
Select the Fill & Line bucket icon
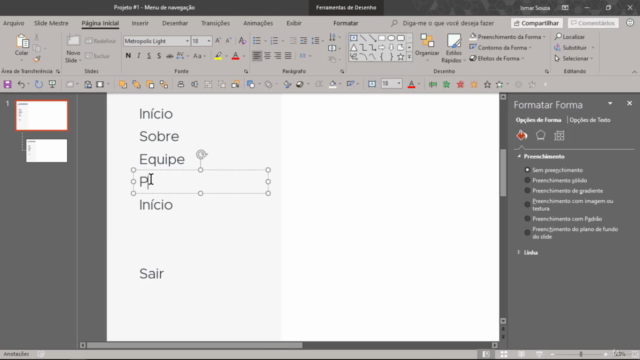coord(522,135)
